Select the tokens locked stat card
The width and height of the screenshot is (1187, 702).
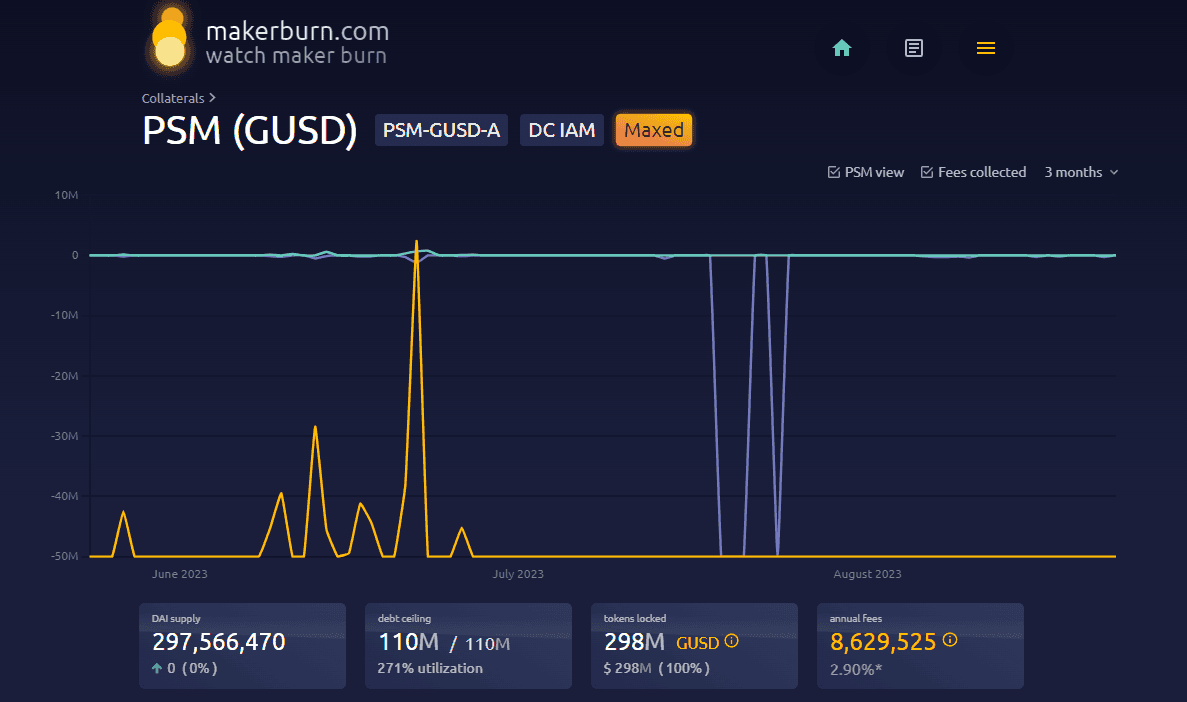(694, 645)
